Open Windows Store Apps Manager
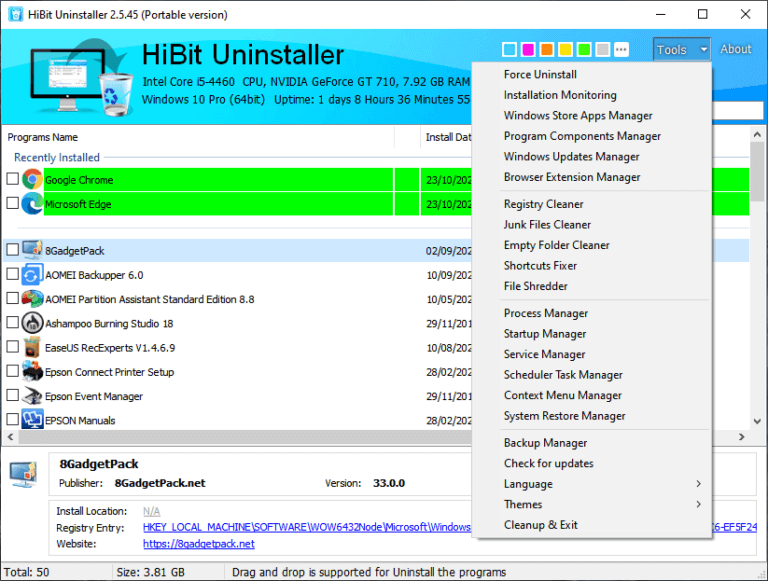Screen dimensions: 768x581 coord(578,116)
